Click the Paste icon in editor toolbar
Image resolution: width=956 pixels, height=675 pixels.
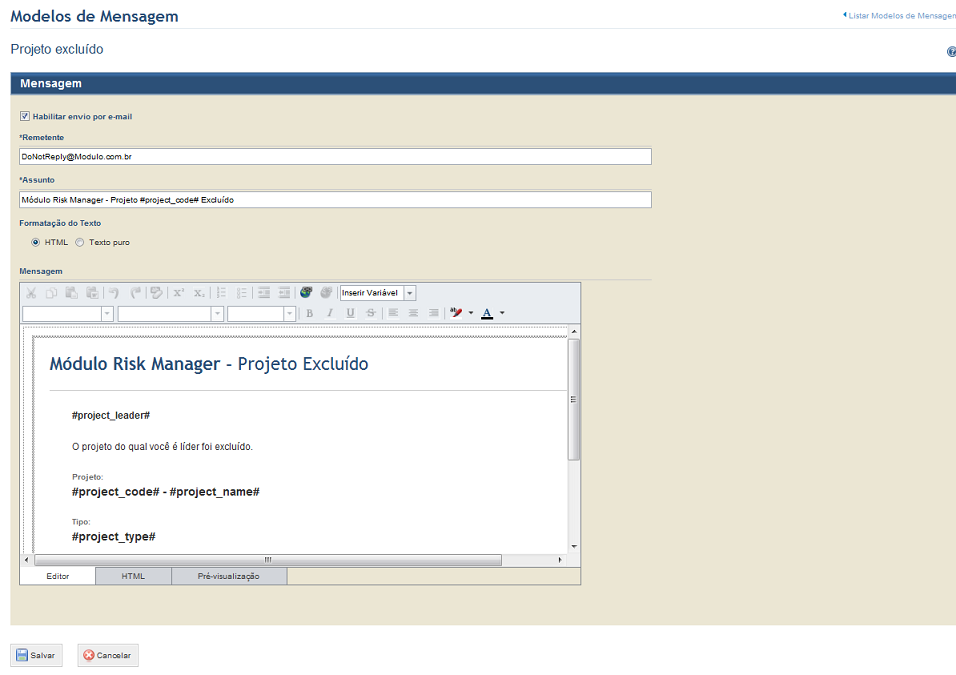pyautogui.click(x=71, y=293)
